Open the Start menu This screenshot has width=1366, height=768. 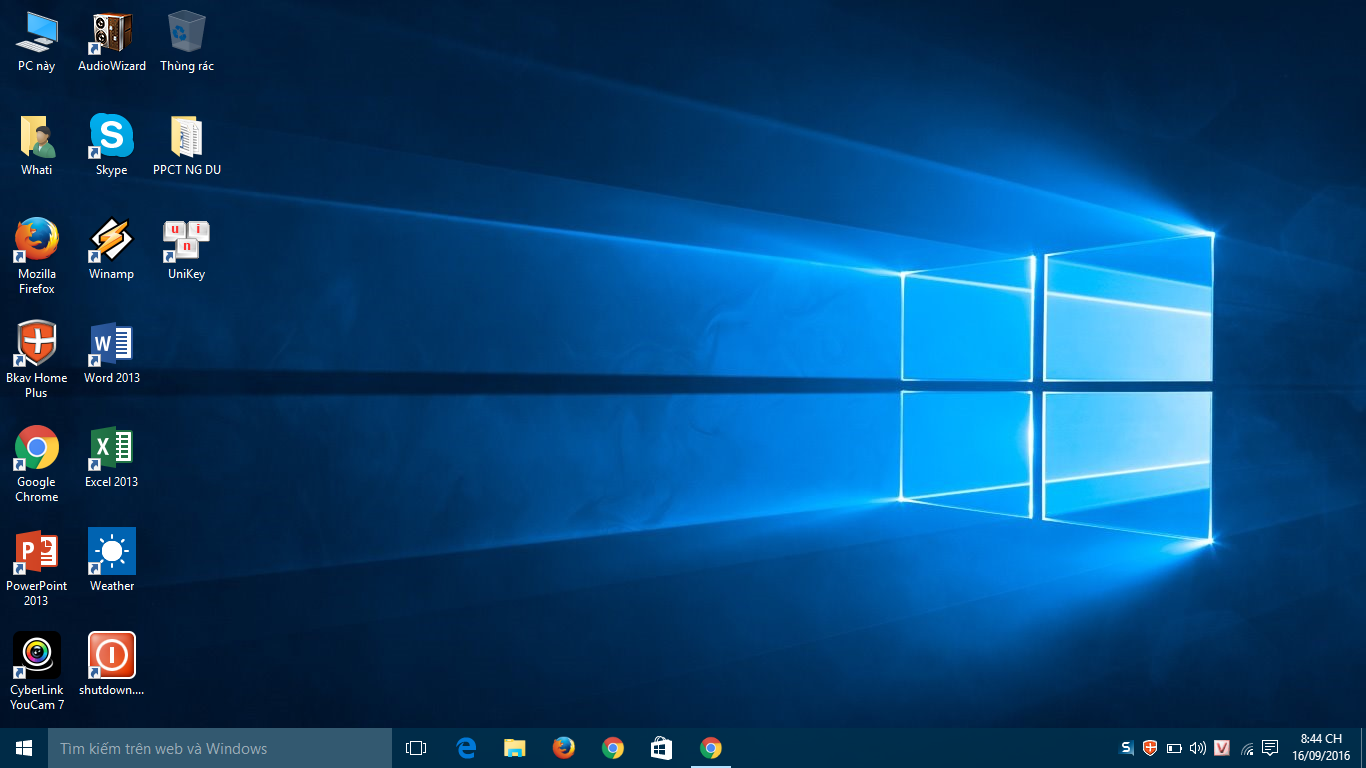pyautogui.click(x=24, y=748)
